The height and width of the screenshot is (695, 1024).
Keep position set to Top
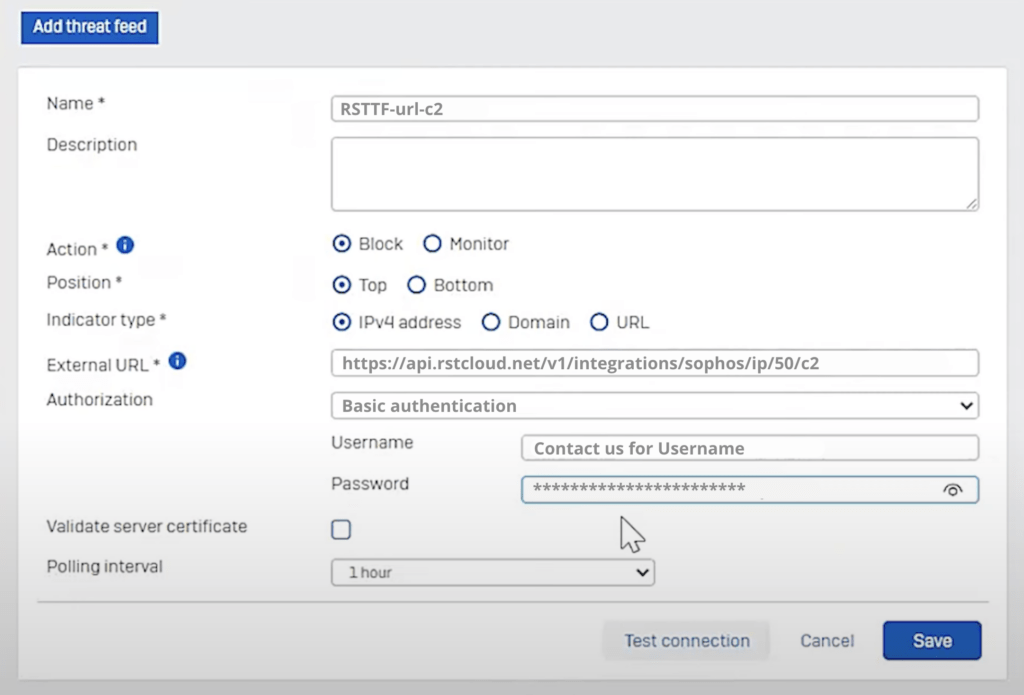342,285
